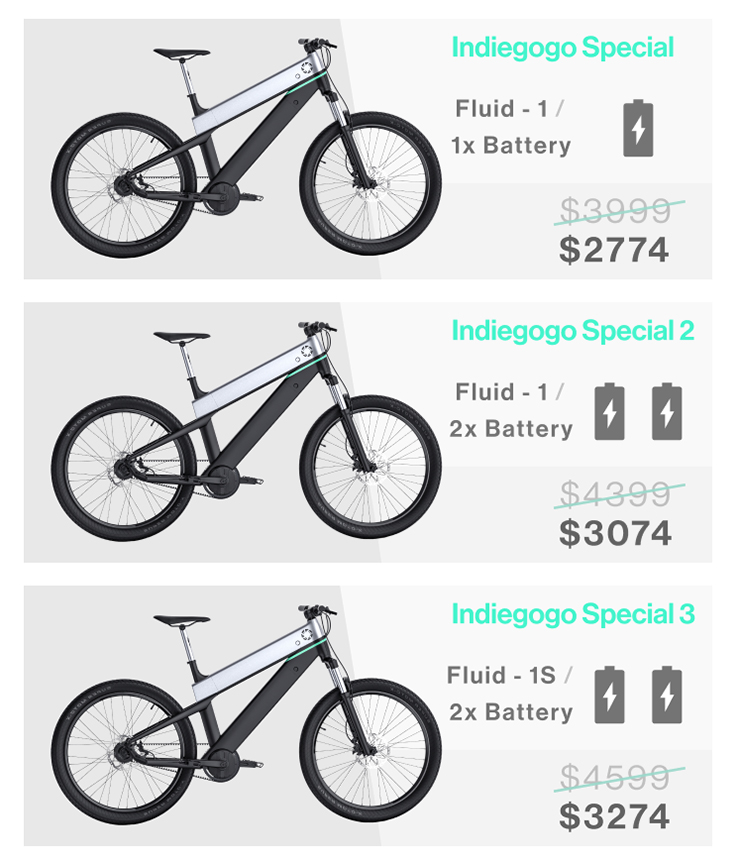Click the "Fluid - 1S / 2x Battery" text

pyautogui.click(x=510, y=694)
